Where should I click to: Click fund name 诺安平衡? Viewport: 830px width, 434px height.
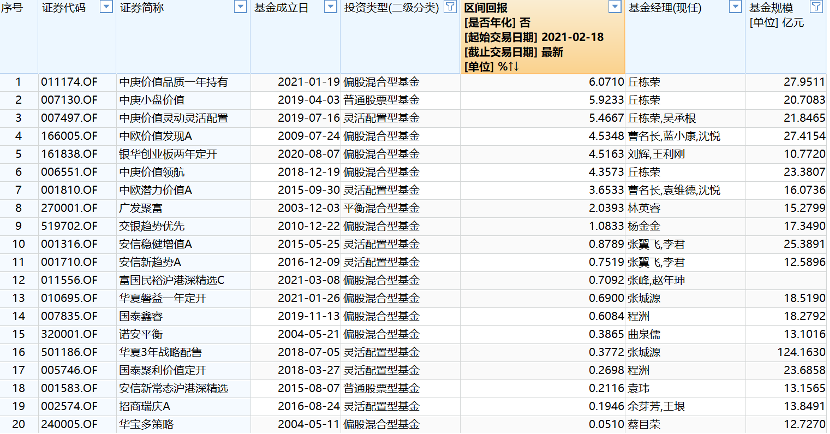pyautogui.click(x=141, y=334)
